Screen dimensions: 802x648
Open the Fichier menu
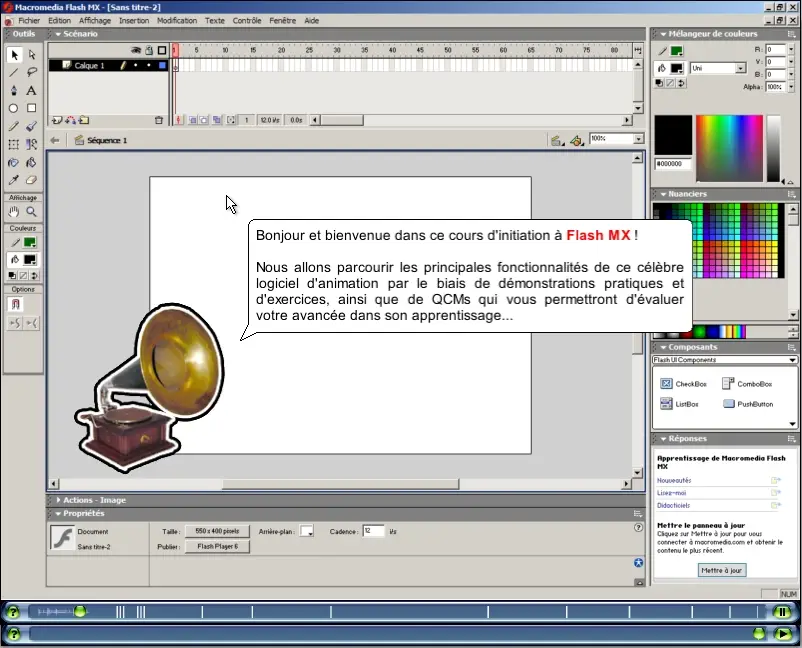tap(29, 20)
